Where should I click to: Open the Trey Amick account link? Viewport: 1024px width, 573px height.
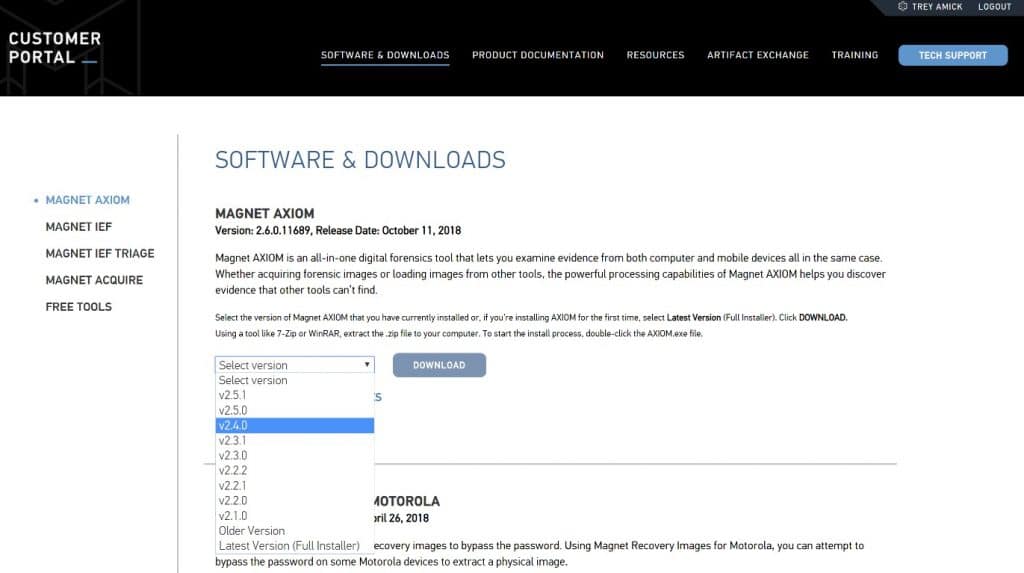(x=936, y=7)
